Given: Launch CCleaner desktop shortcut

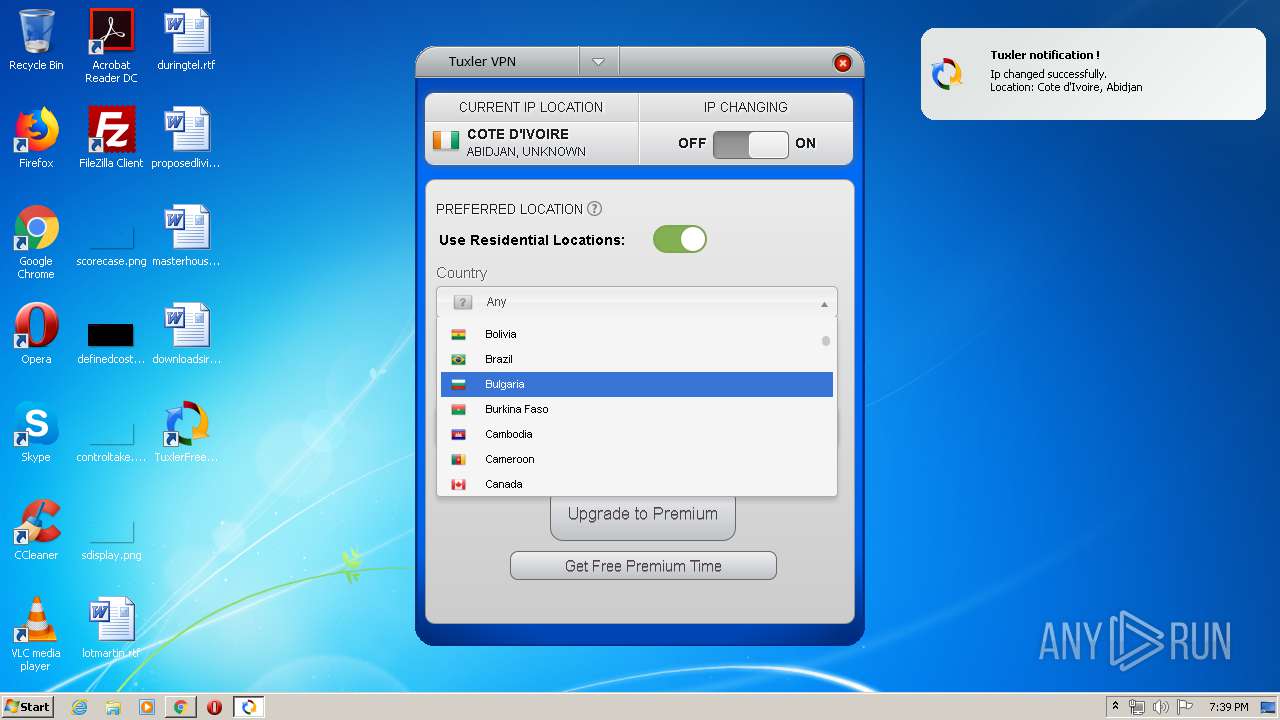Looking at the screenshot, I should pyautogui.click(x=36, y=530).
